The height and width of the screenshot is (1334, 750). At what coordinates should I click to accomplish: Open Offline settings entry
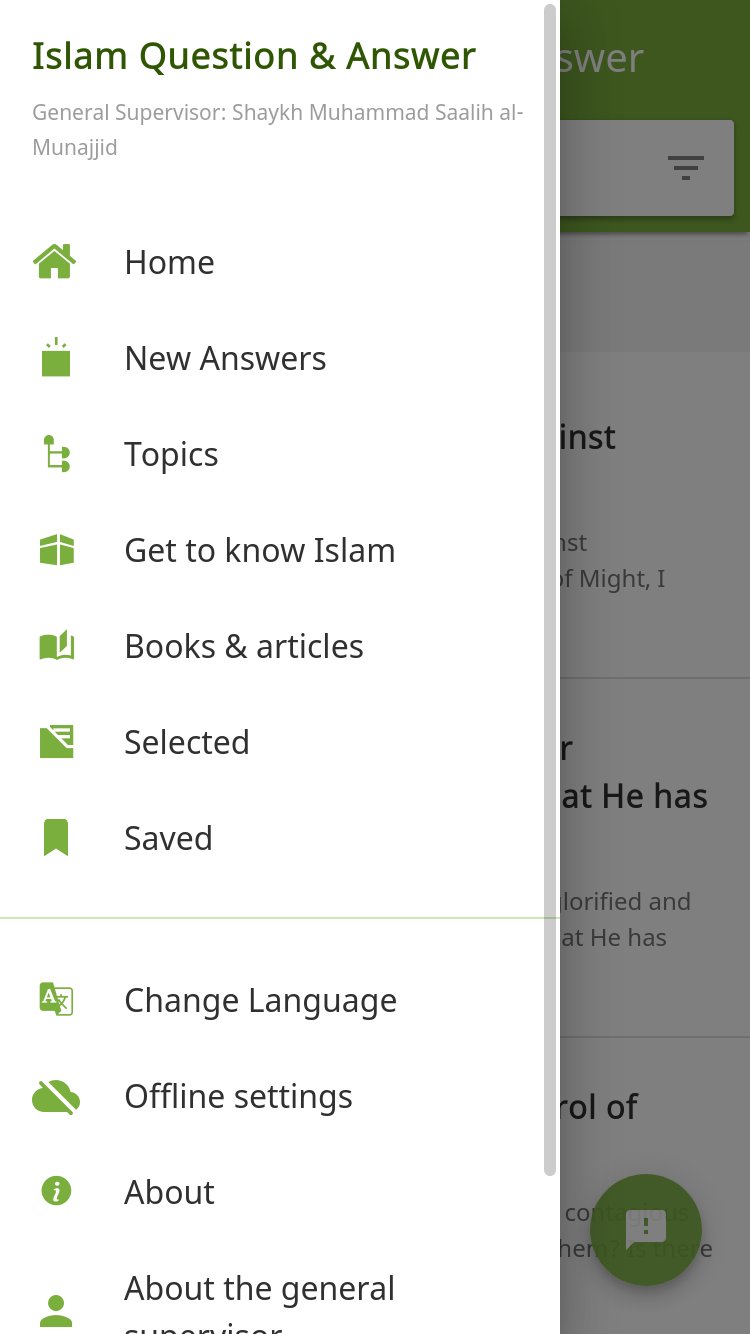click(x=280, y=1096)
